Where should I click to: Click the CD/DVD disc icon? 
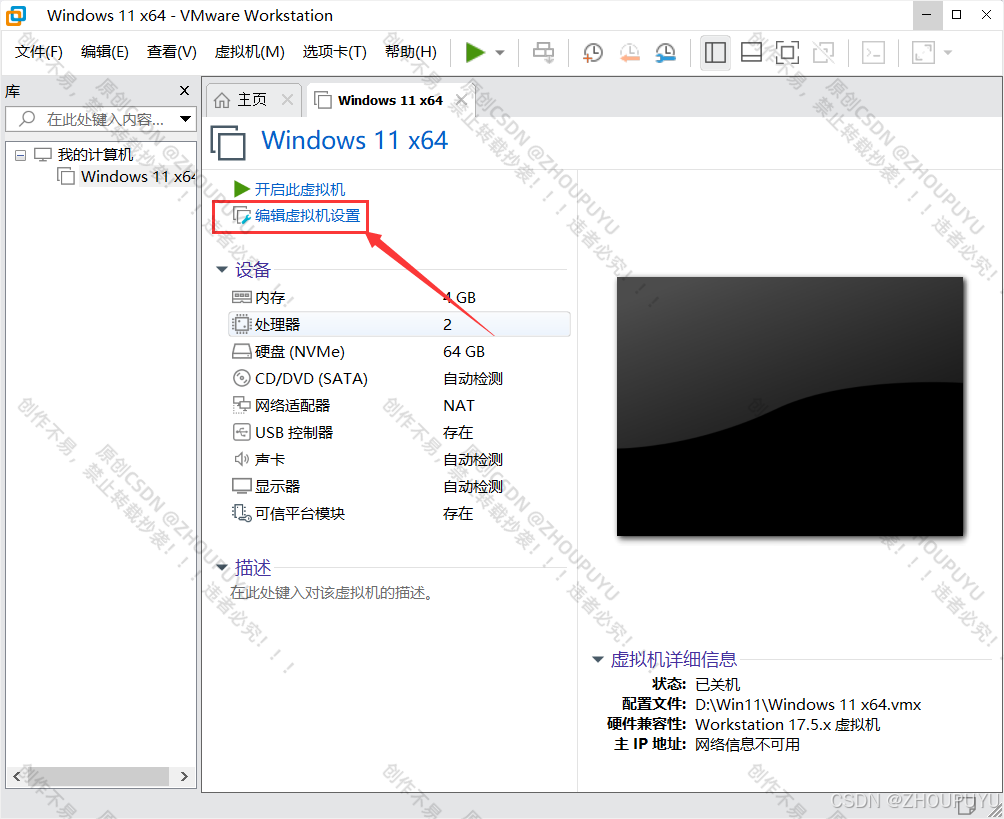click(241, 378)
